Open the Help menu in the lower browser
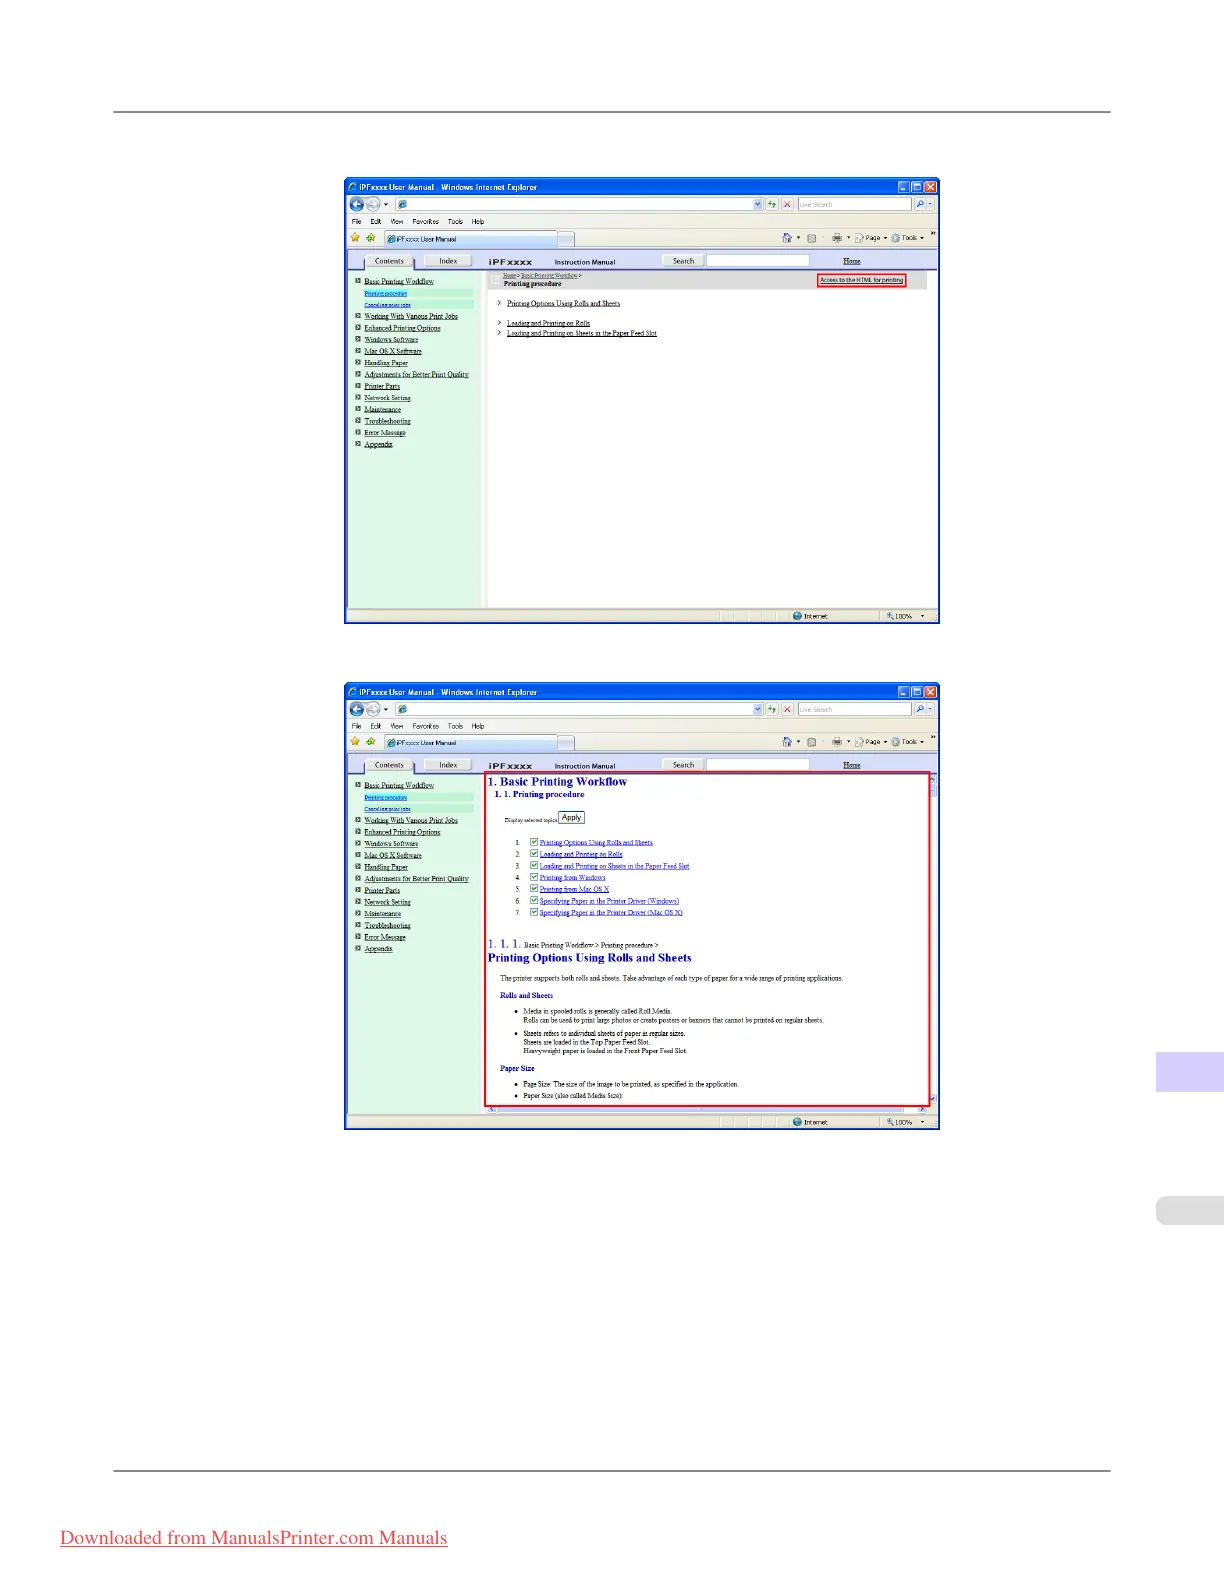This screenshot has width=1224, height=1584. 478,726
